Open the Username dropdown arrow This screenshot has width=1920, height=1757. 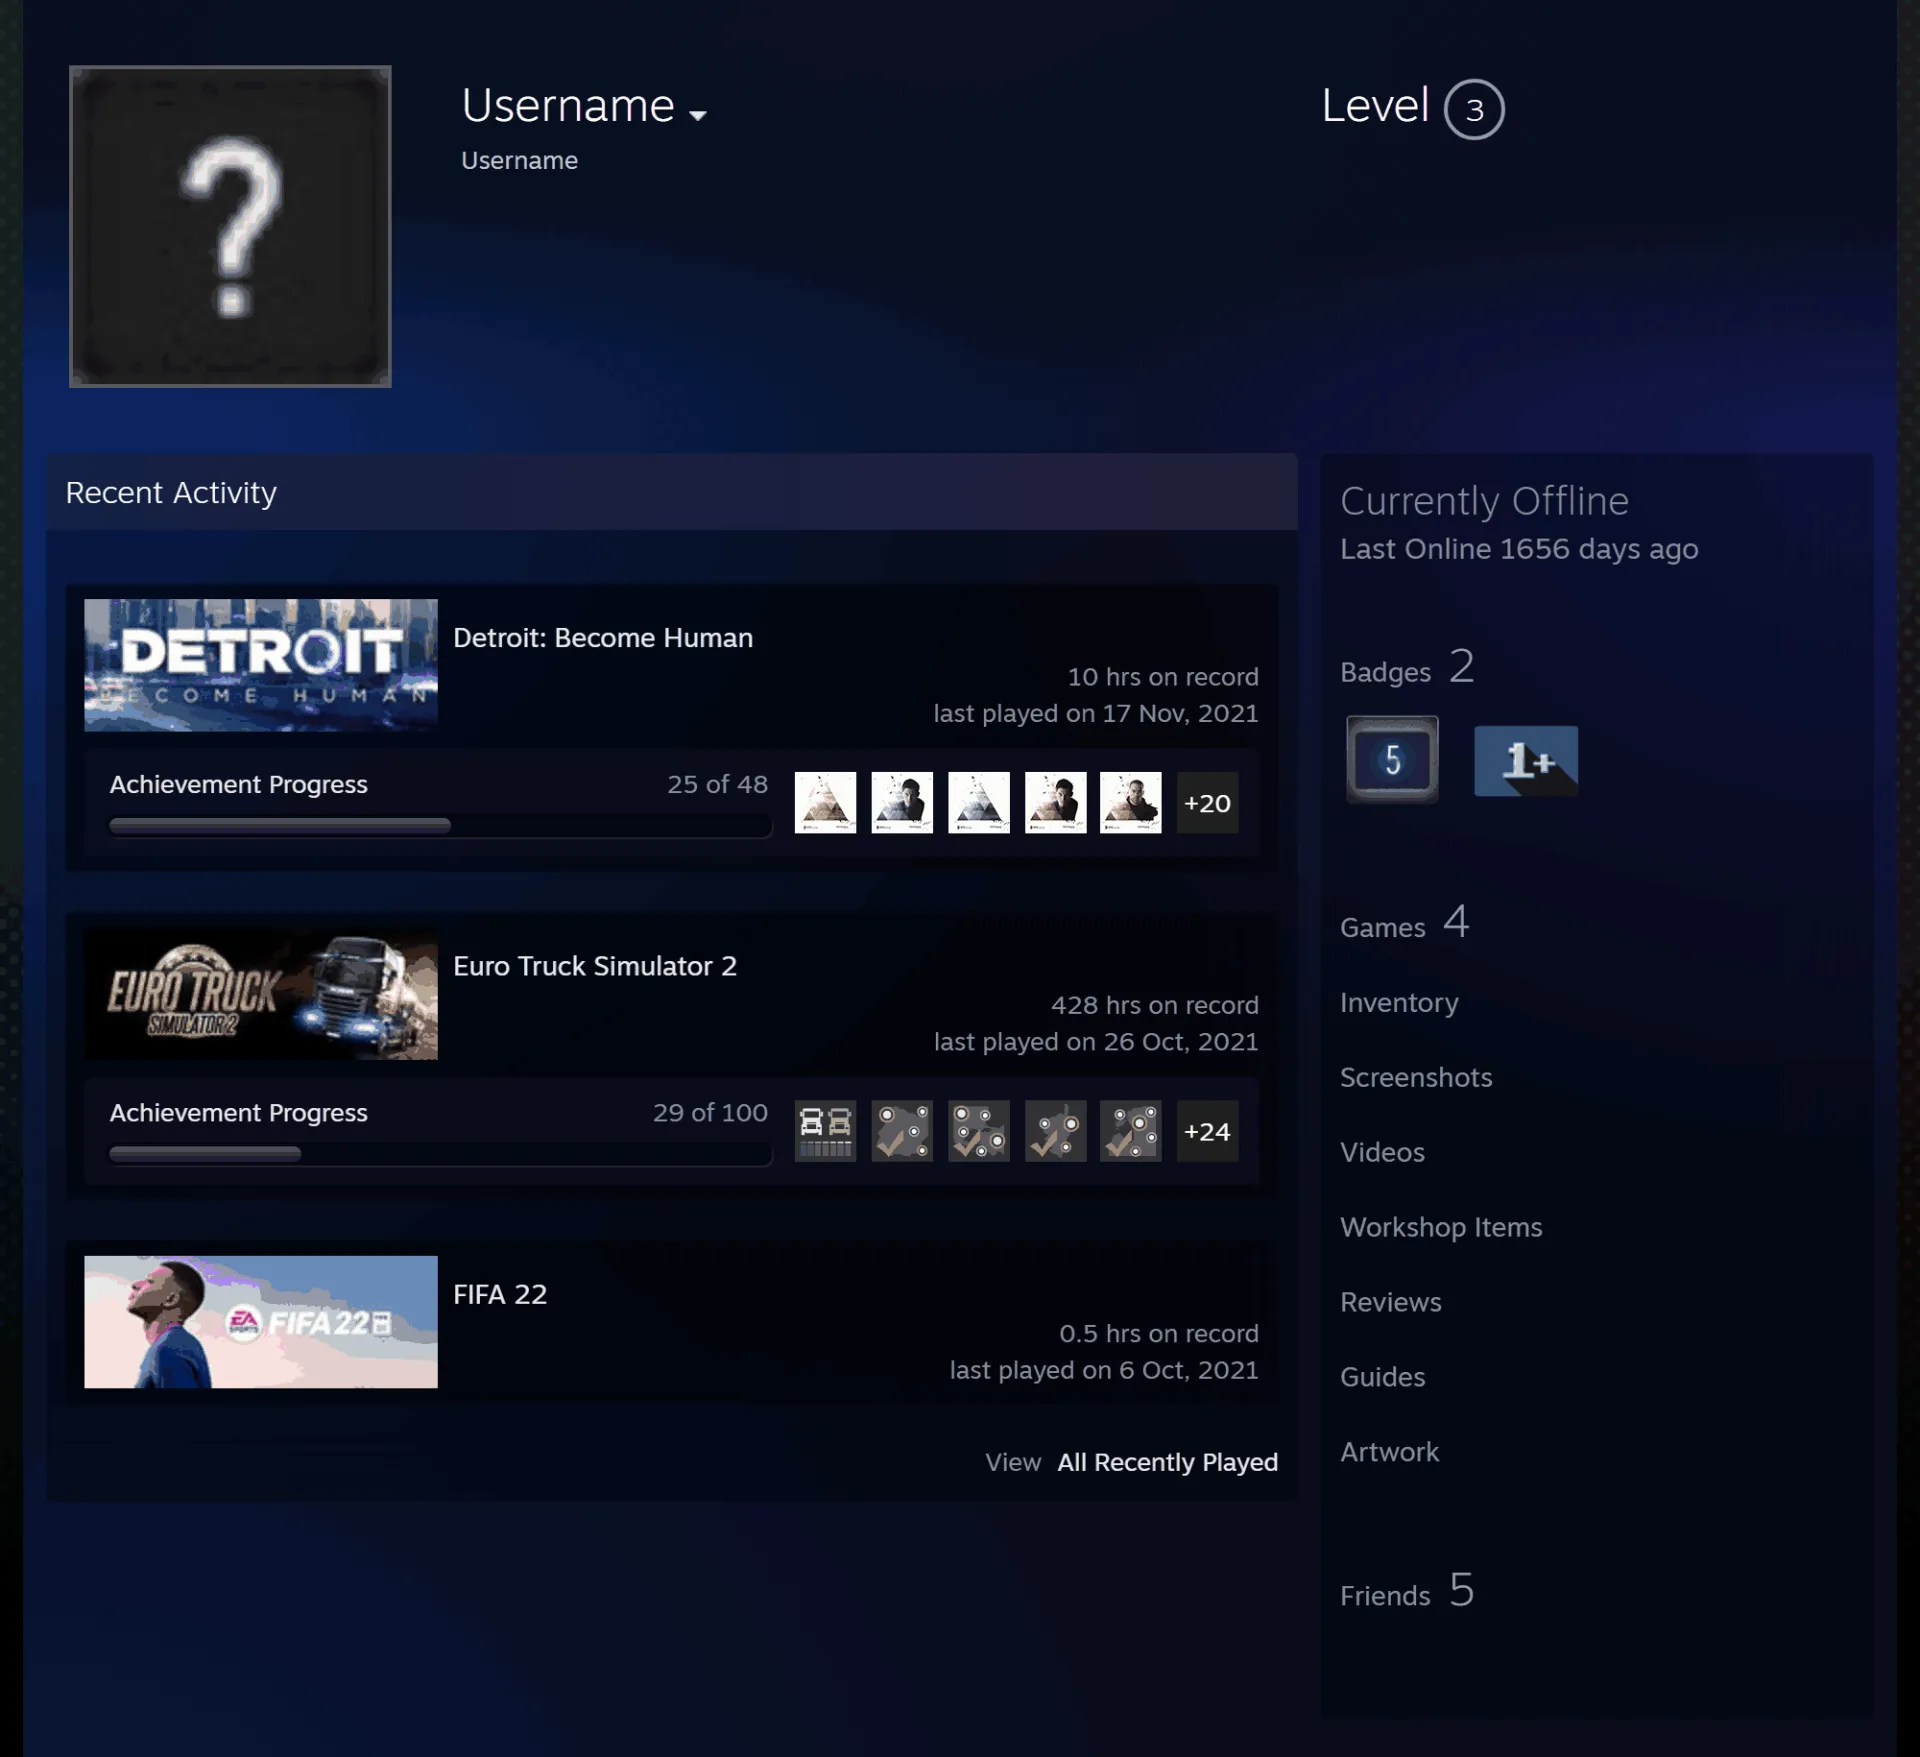click(698, 115)
